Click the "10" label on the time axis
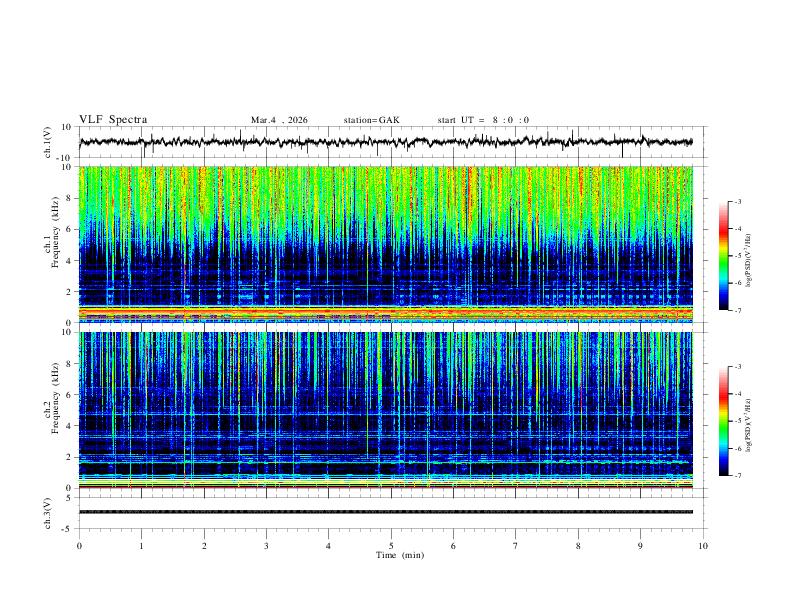Image resolution: width=792 pixels, height=612 pixels. click(x=703, y=546)
